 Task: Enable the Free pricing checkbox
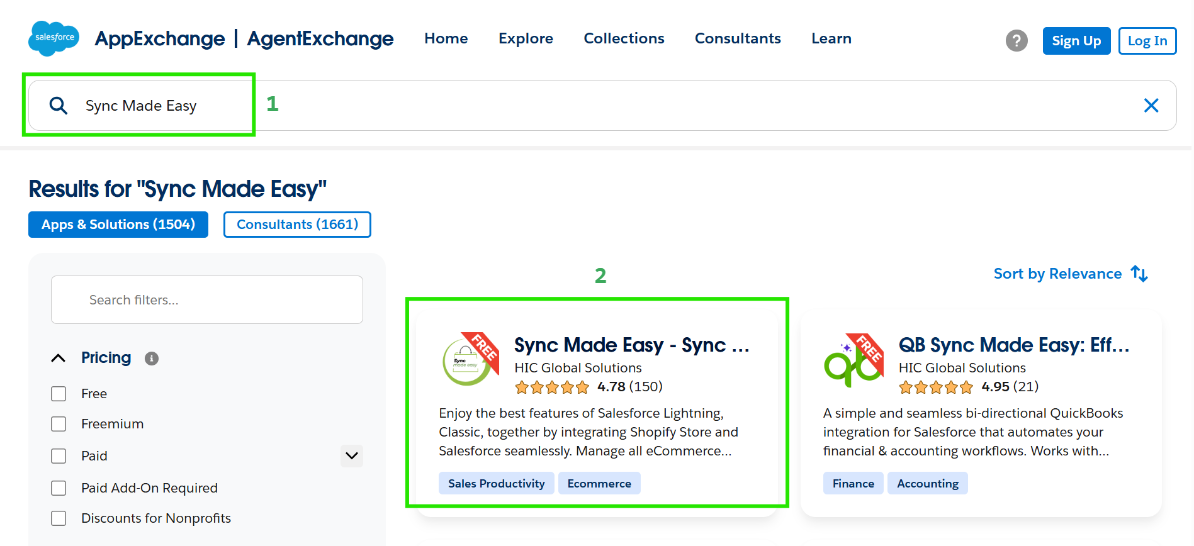[x=59, y=394]
